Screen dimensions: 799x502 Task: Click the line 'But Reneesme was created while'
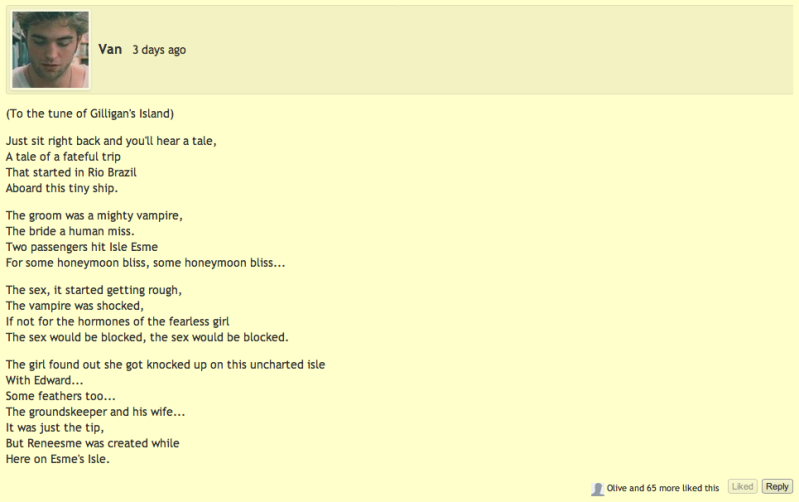point(93,443)
